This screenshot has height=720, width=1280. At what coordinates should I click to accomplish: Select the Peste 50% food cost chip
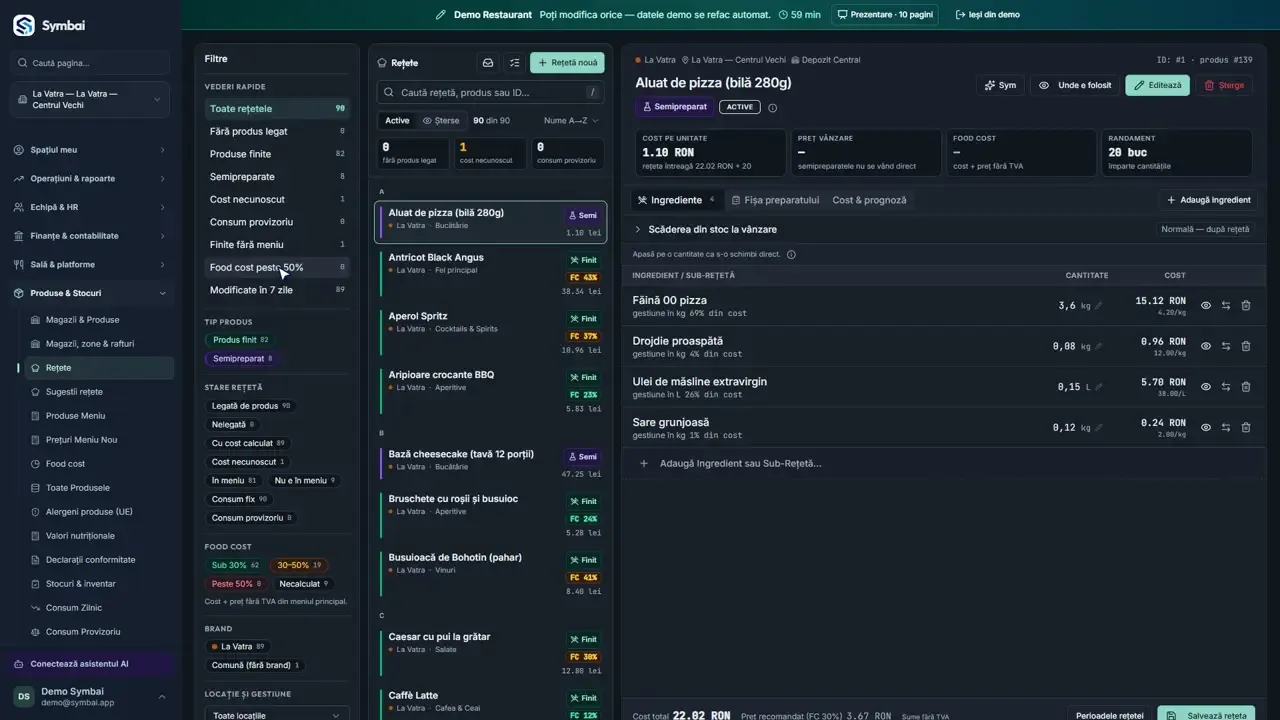236,584
